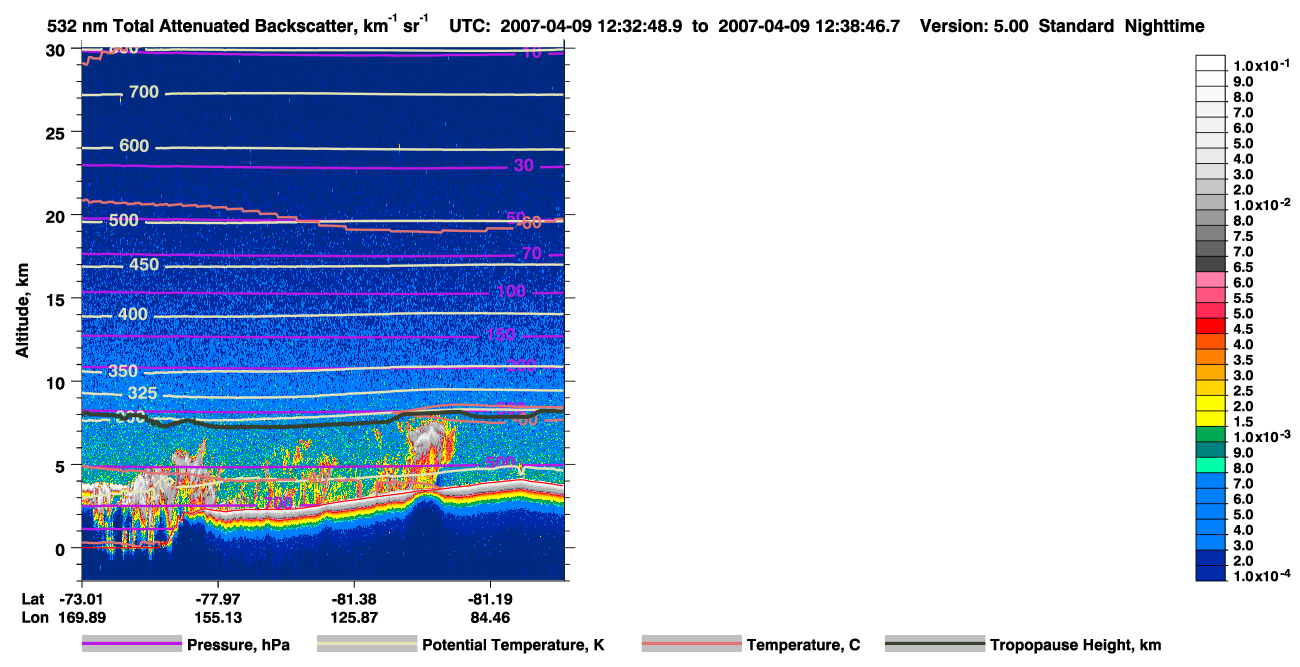Click the 700 potential temperature contour label
Image resolution: width=1300 pixels, height=667 pixels.
click(144, 92)
